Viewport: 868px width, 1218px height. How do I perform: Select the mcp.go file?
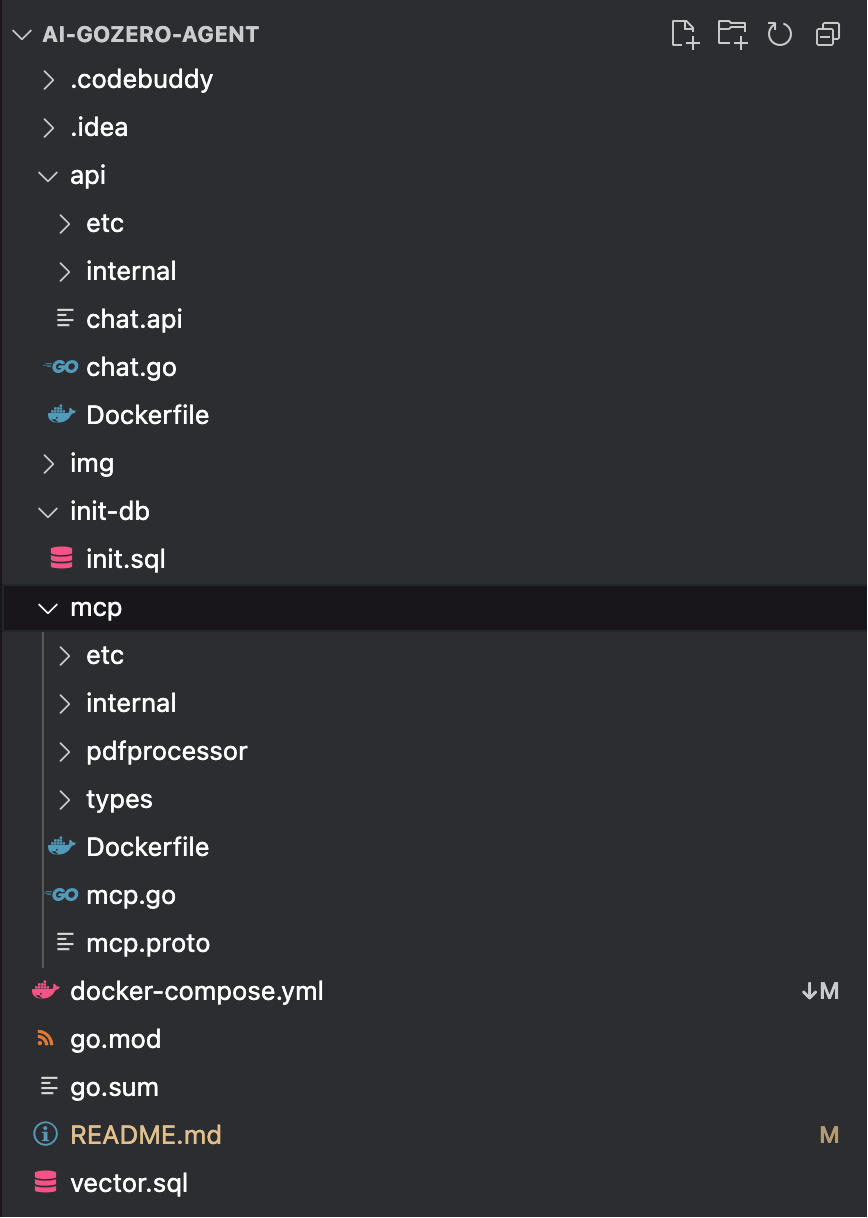tap(131, 895)
